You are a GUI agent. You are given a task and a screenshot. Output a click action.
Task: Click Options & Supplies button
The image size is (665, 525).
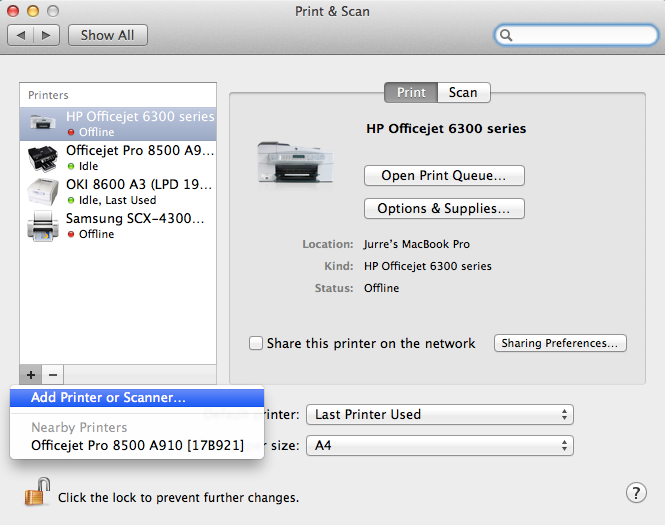444,209
